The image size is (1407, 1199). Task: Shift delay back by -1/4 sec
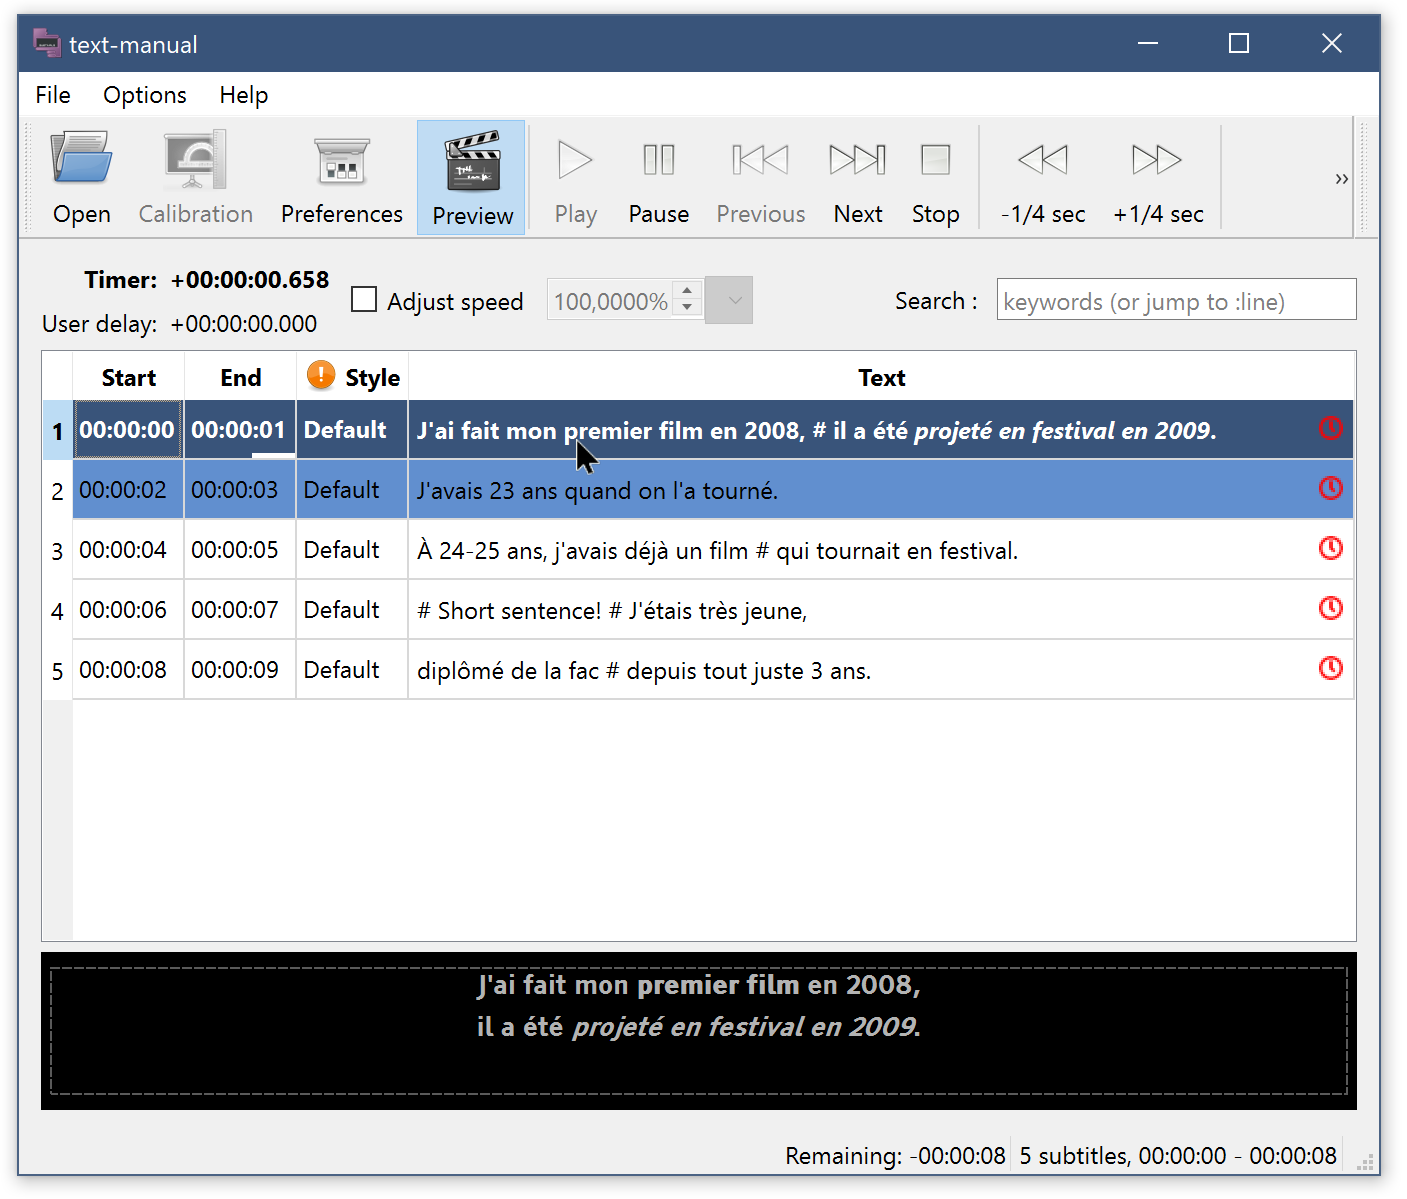click(1043, 178)
